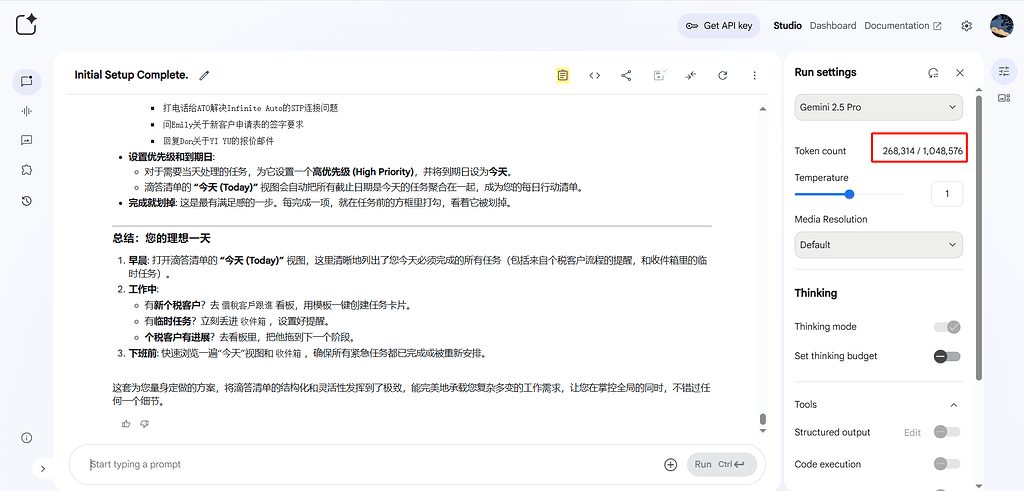Open the Gemini 2.5 Pro model dropdown
1024x491 pixels.
pos(878,107)
